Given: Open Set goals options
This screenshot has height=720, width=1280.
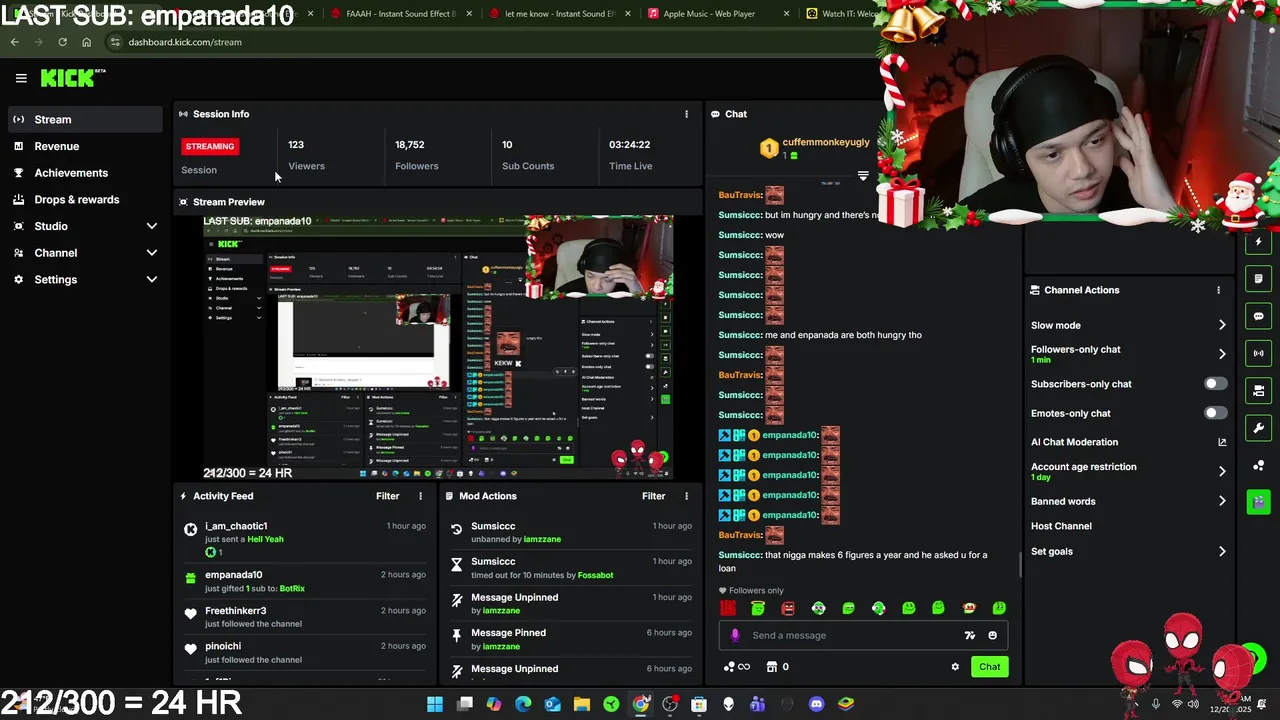Looking at the screenshot, I should tap(1129, 551).
